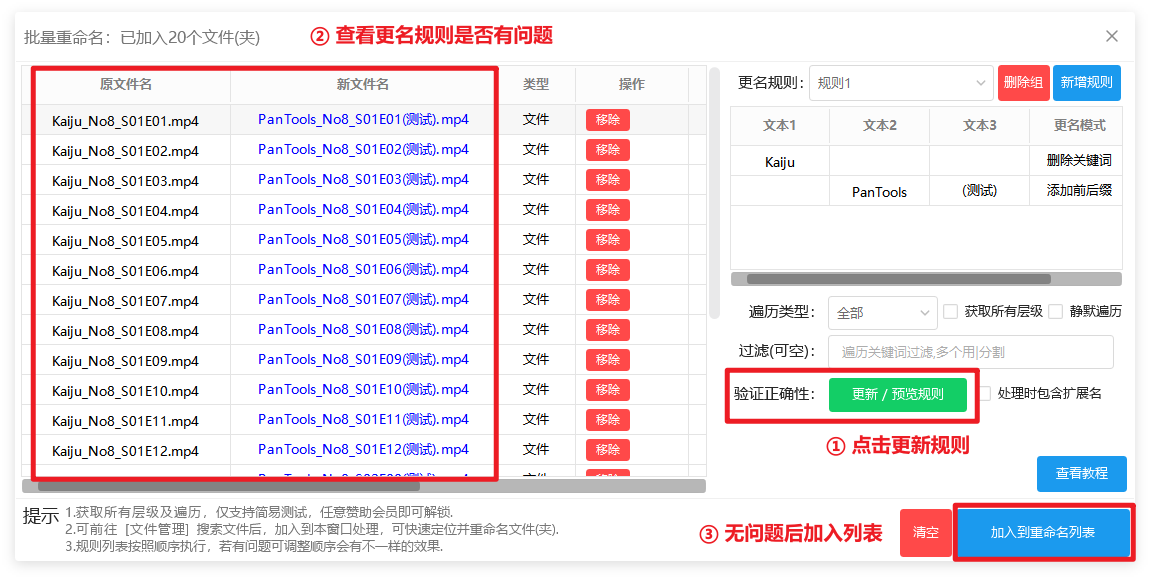Open the 更名规则 dropdown
This screenshot has height=579, width=1150.
click(x=901, y=83)
